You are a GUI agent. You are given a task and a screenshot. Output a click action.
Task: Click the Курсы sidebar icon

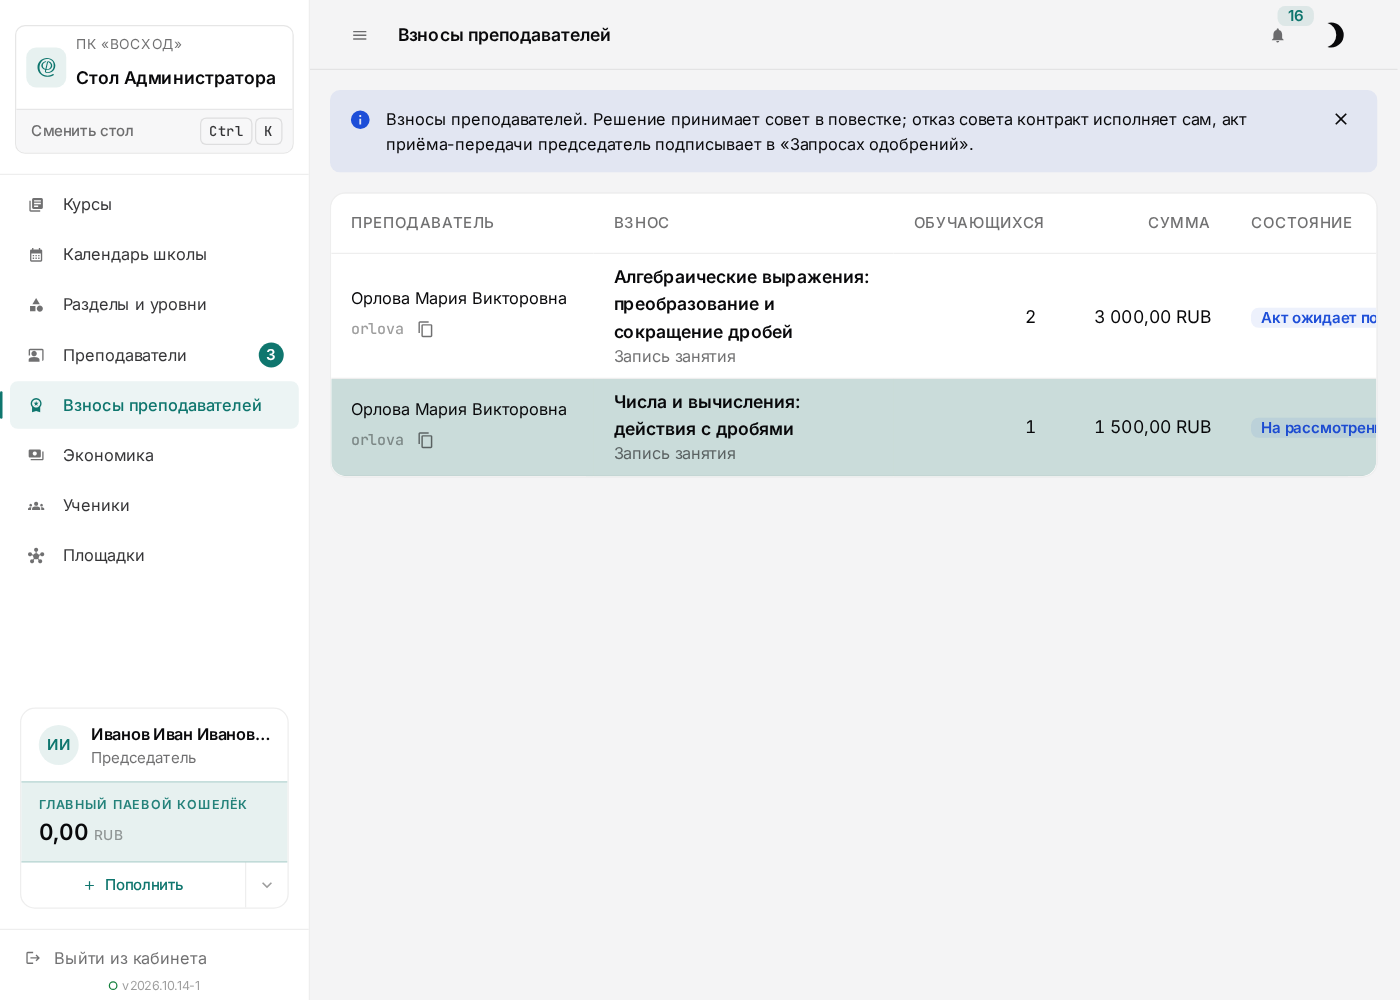(36, 204)
